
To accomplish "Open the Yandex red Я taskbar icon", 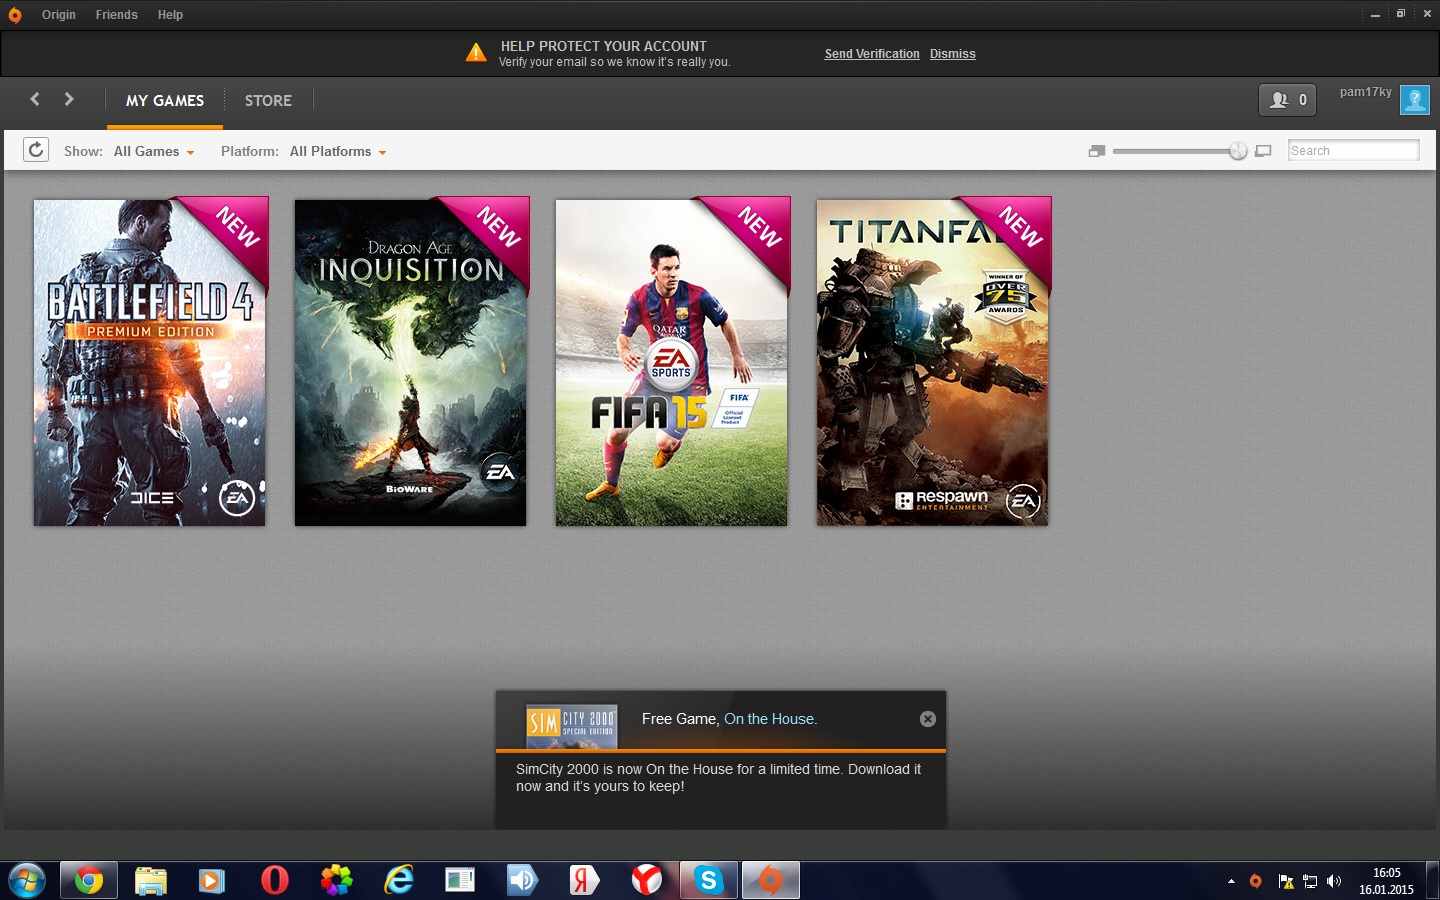I will point(584,881).
